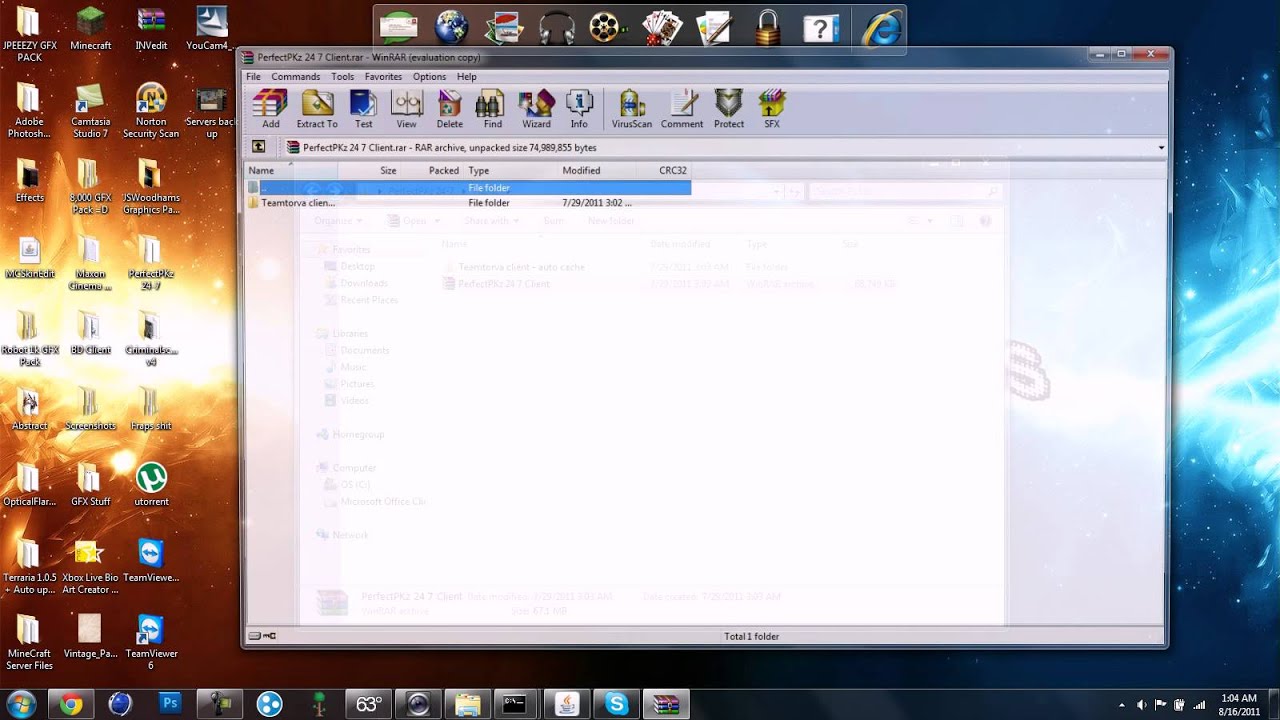This screenshot has height=720, width=1280.
Task: Sort by the Packed column
Action: 432,170
